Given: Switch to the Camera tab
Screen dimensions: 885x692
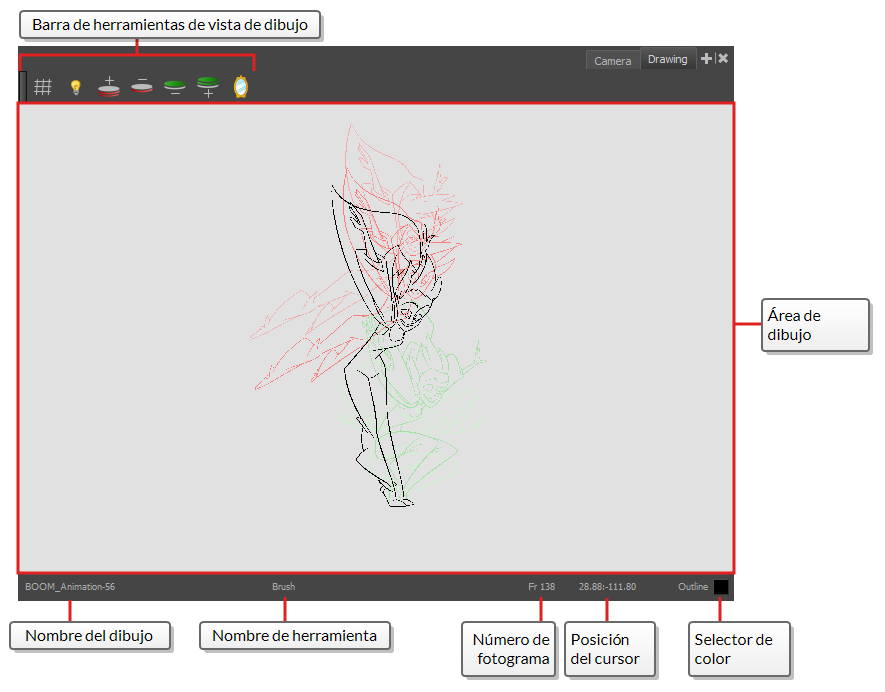Looking at the screenshot, I should tap(612, 60).
